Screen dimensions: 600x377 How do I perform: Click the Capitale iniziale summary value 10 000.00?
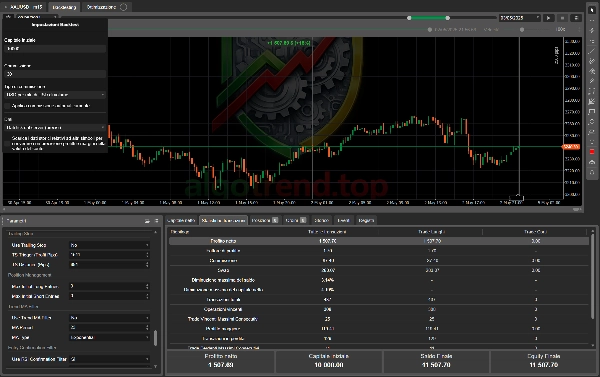pos(329,365)
